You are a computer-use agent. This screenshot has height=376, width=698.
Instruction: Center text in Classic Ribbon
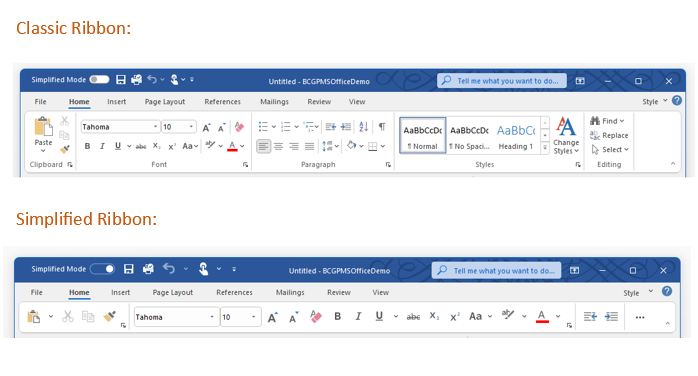(279, 146)
